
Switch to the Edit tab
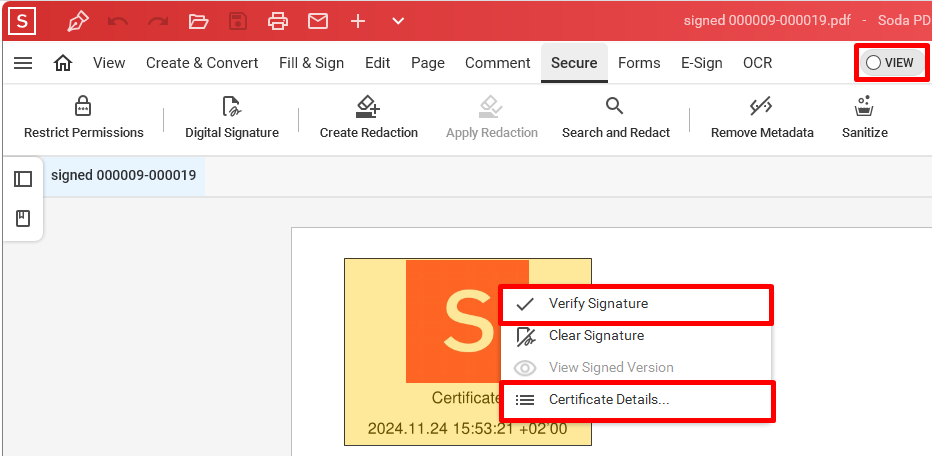(x=377, y=63)
